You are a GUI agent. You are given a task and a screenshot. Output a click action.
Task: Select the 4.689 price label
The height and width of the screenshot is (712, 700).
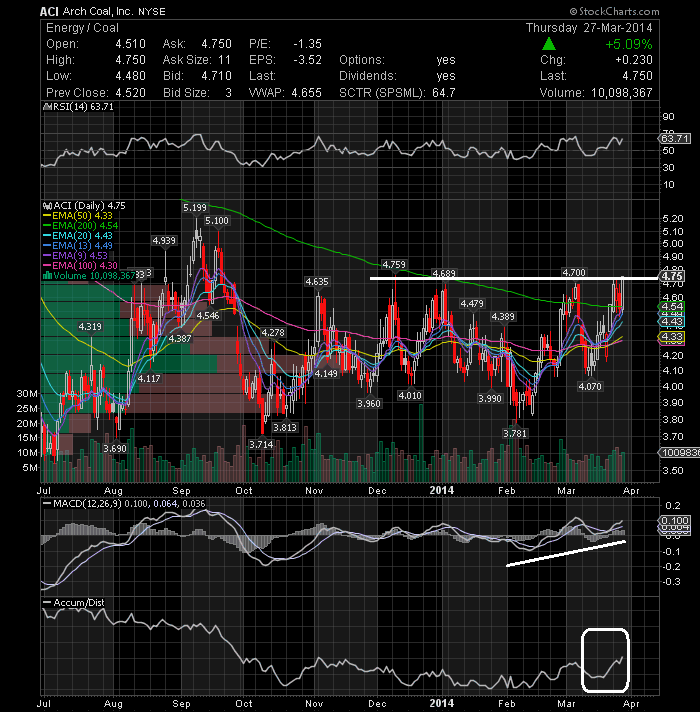point(444,273)
